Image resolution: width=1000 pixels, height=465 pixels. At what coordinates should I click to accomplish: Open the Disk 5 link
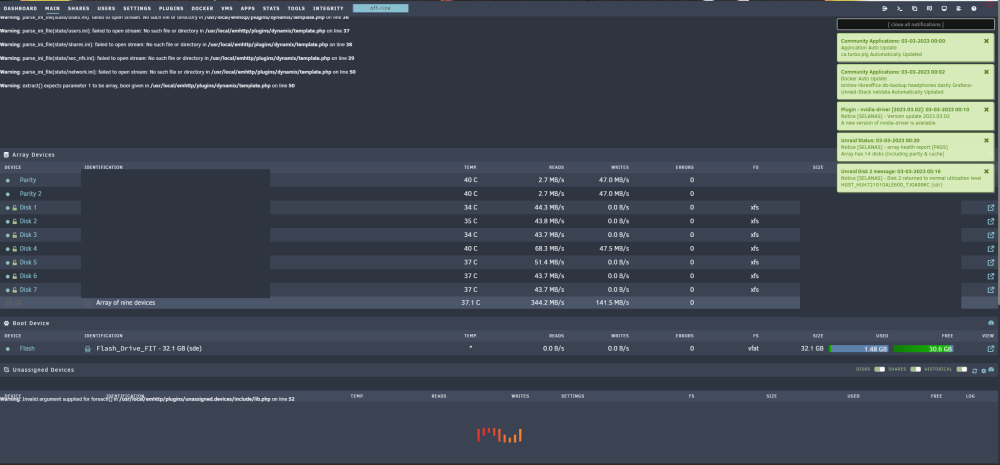click(28, 263)
